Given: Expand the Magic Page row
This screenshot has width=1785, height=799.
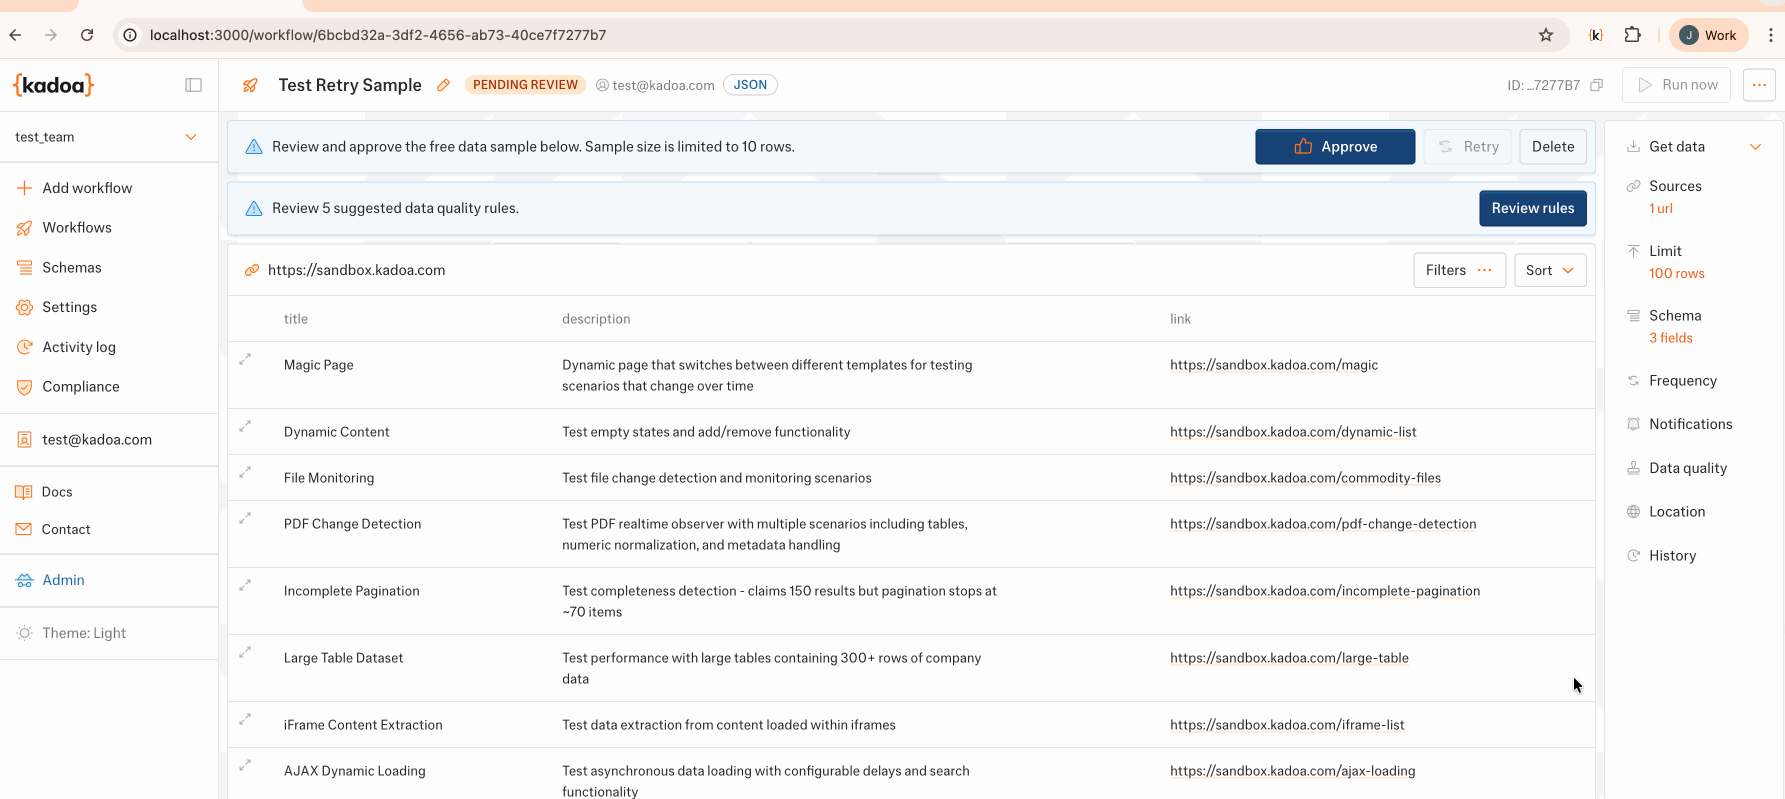Looking at the screenshot, I should pos(245,359).
